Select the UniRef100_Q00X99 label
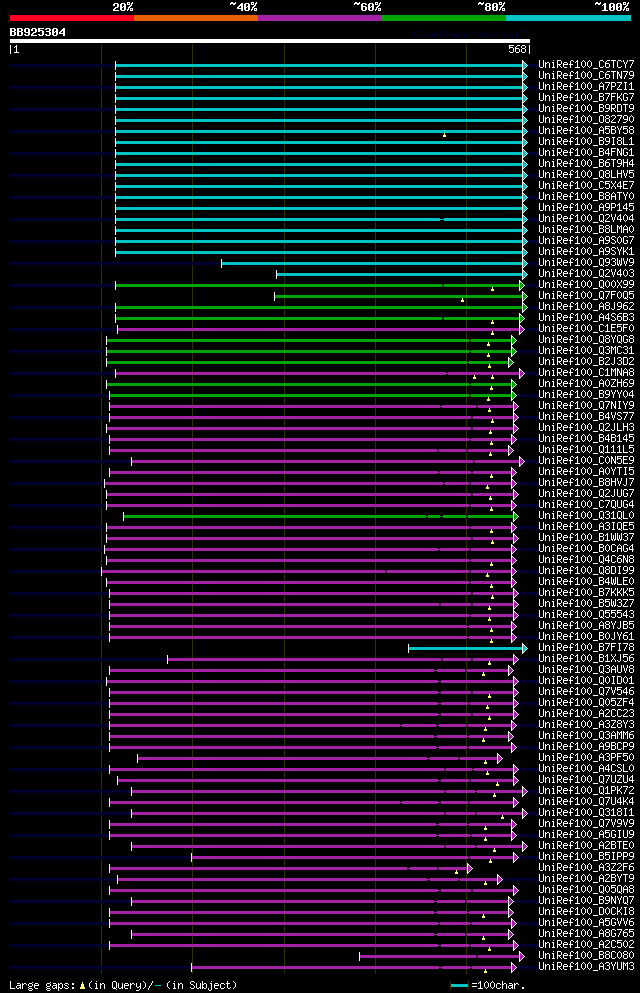The image size is (640, 993). pos(586,284)
